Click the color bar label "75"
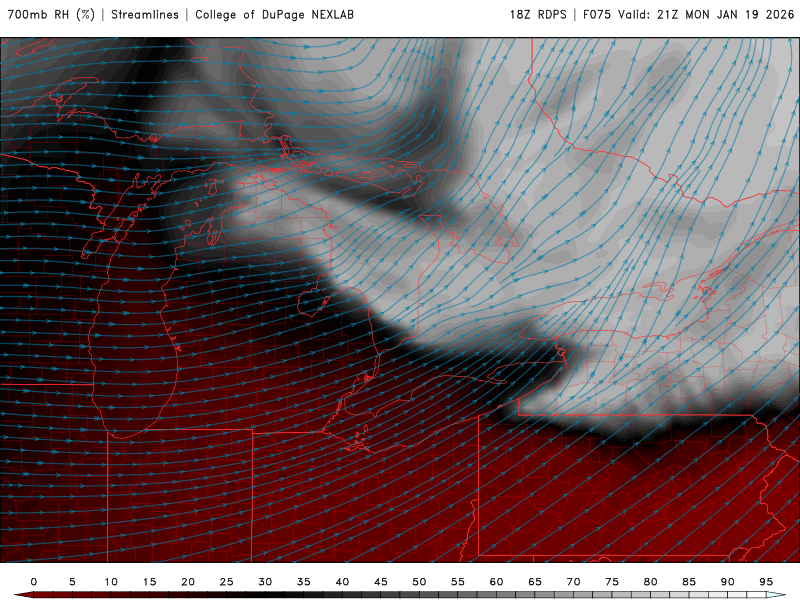 [x=612, y=582]
